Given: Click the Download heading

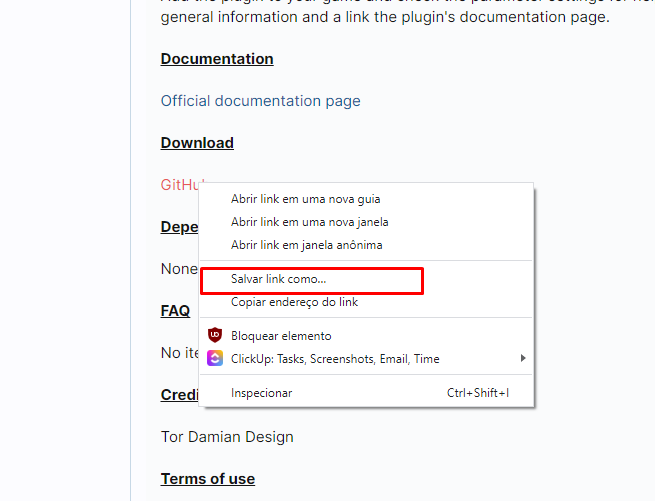Looking at the screenshot, I should tap(197, 143).
